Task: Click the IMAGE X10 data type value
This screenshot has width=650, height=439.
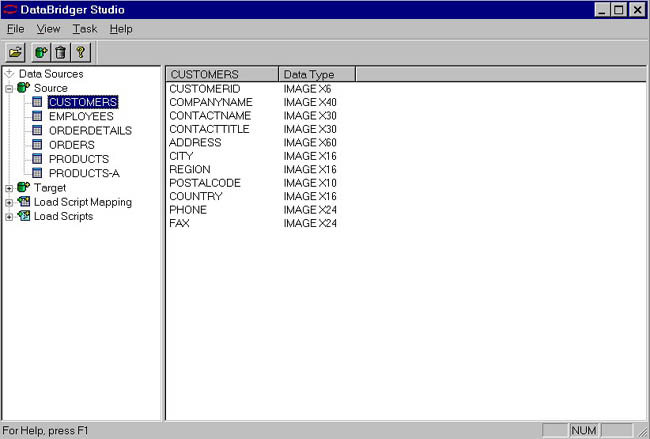Action: (310, 183)
